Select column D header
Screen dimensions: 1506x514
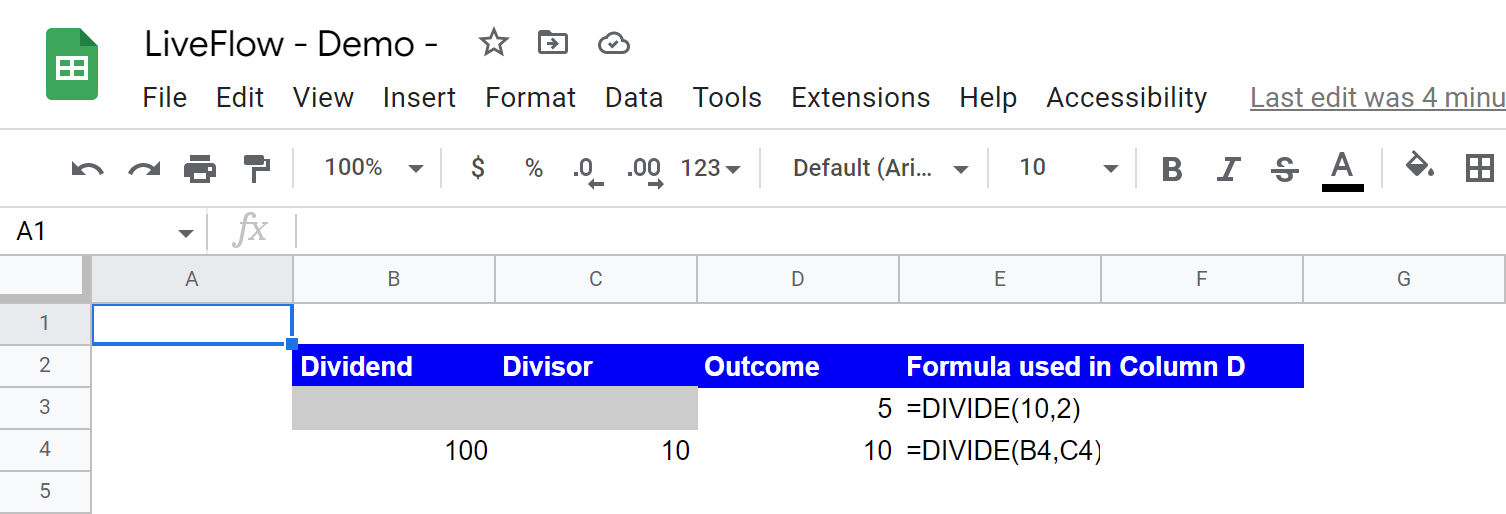pyautogui.click(x=798, y=279)
